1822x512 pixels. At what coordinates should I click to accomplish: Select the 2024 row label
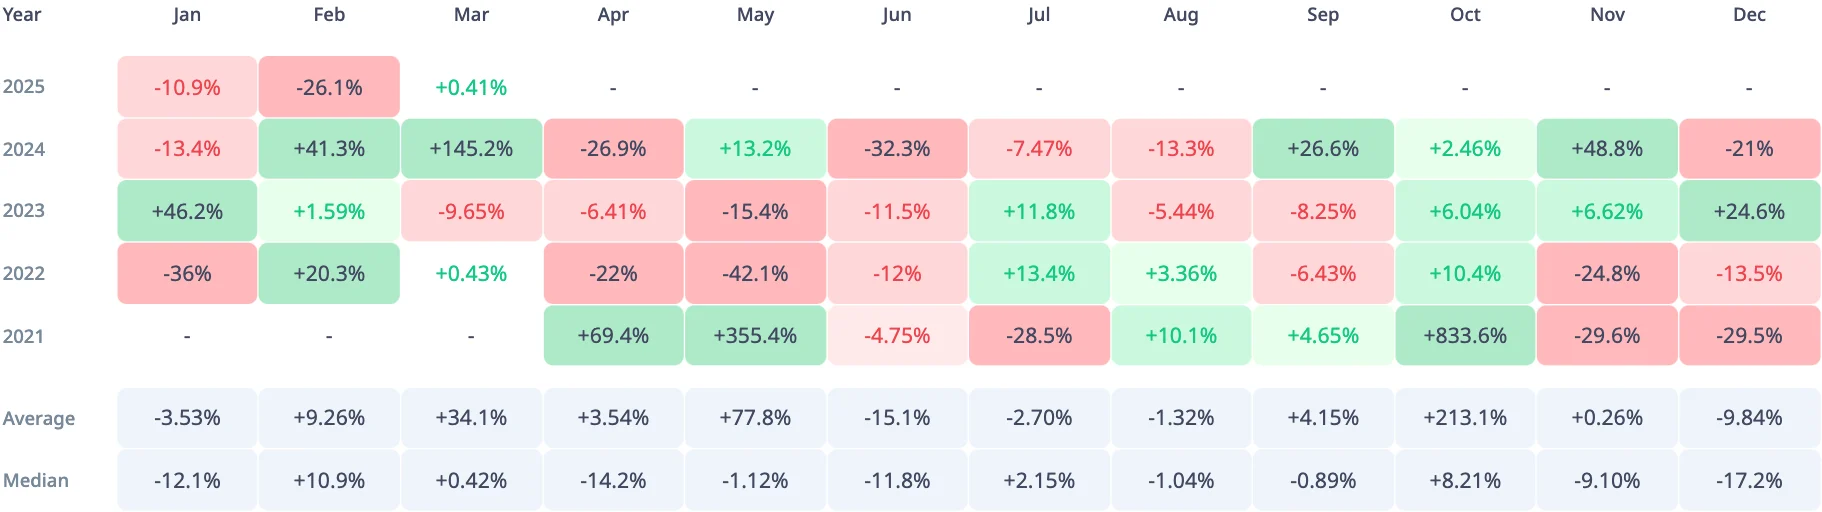coord(24,149)
